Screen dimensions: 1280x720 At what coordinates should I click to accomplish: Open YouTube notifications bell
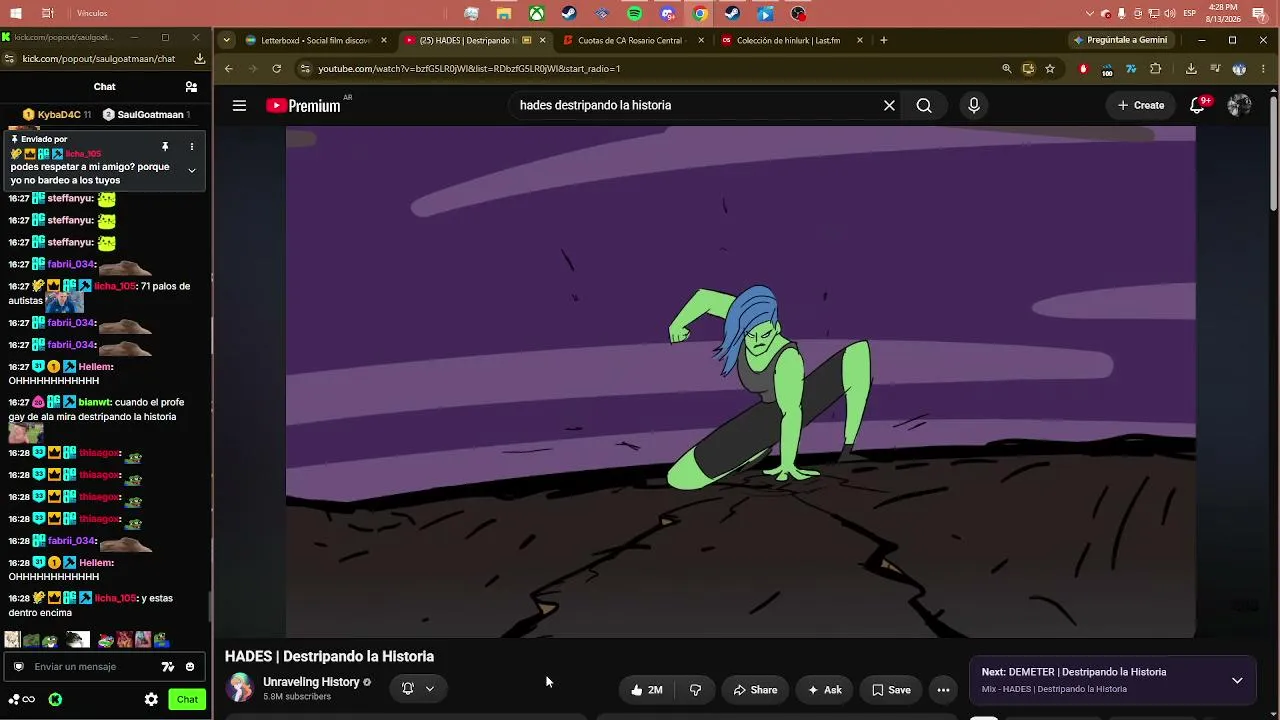[1197, 105]
